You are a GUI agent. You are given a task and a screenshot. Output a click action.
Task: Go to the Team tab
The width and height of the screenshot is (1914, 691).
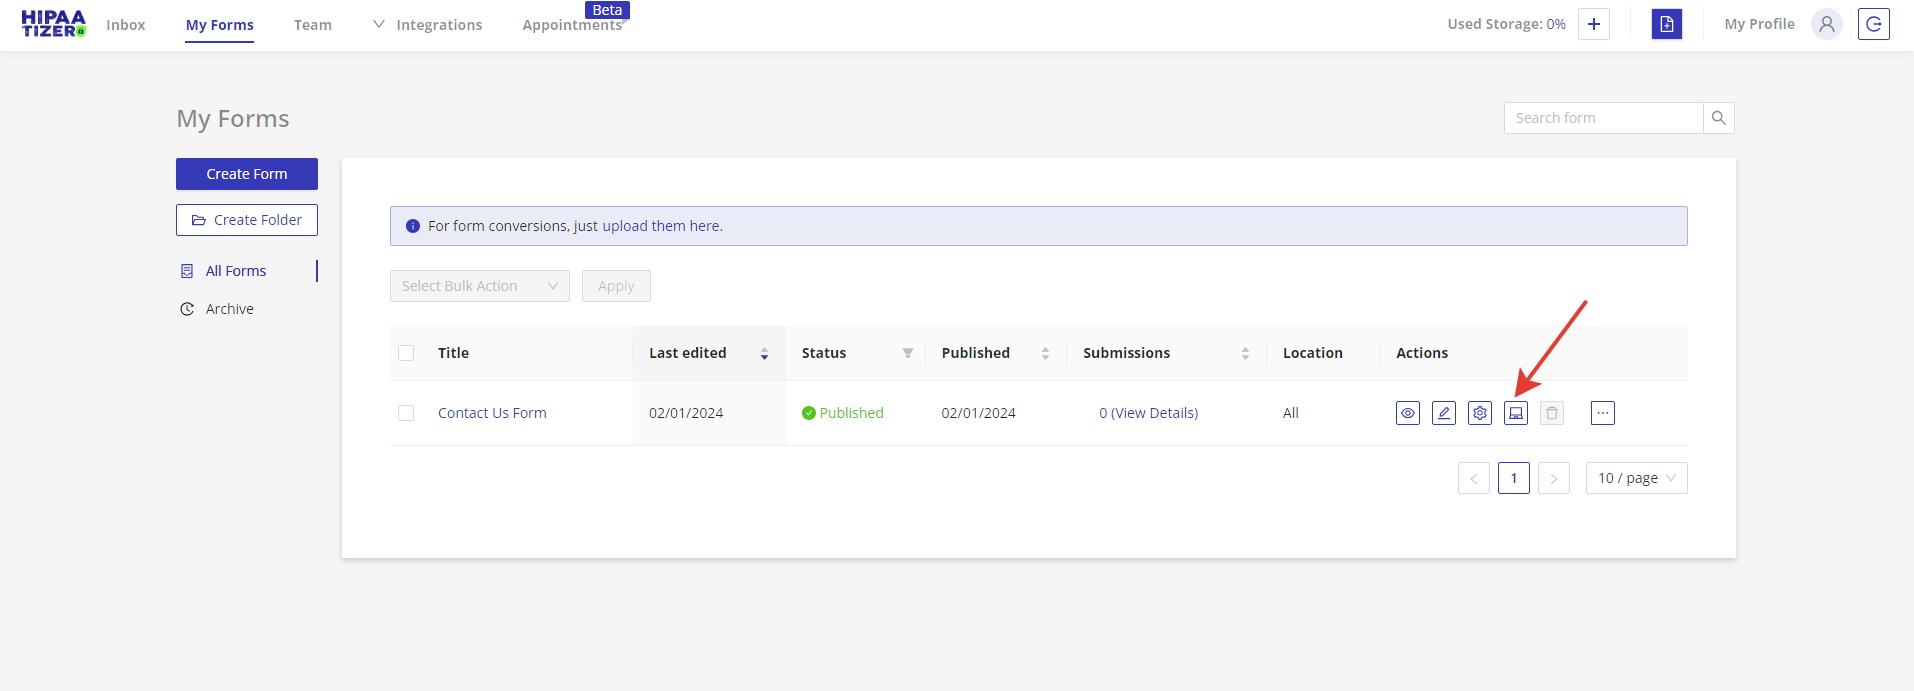[312, 25]
